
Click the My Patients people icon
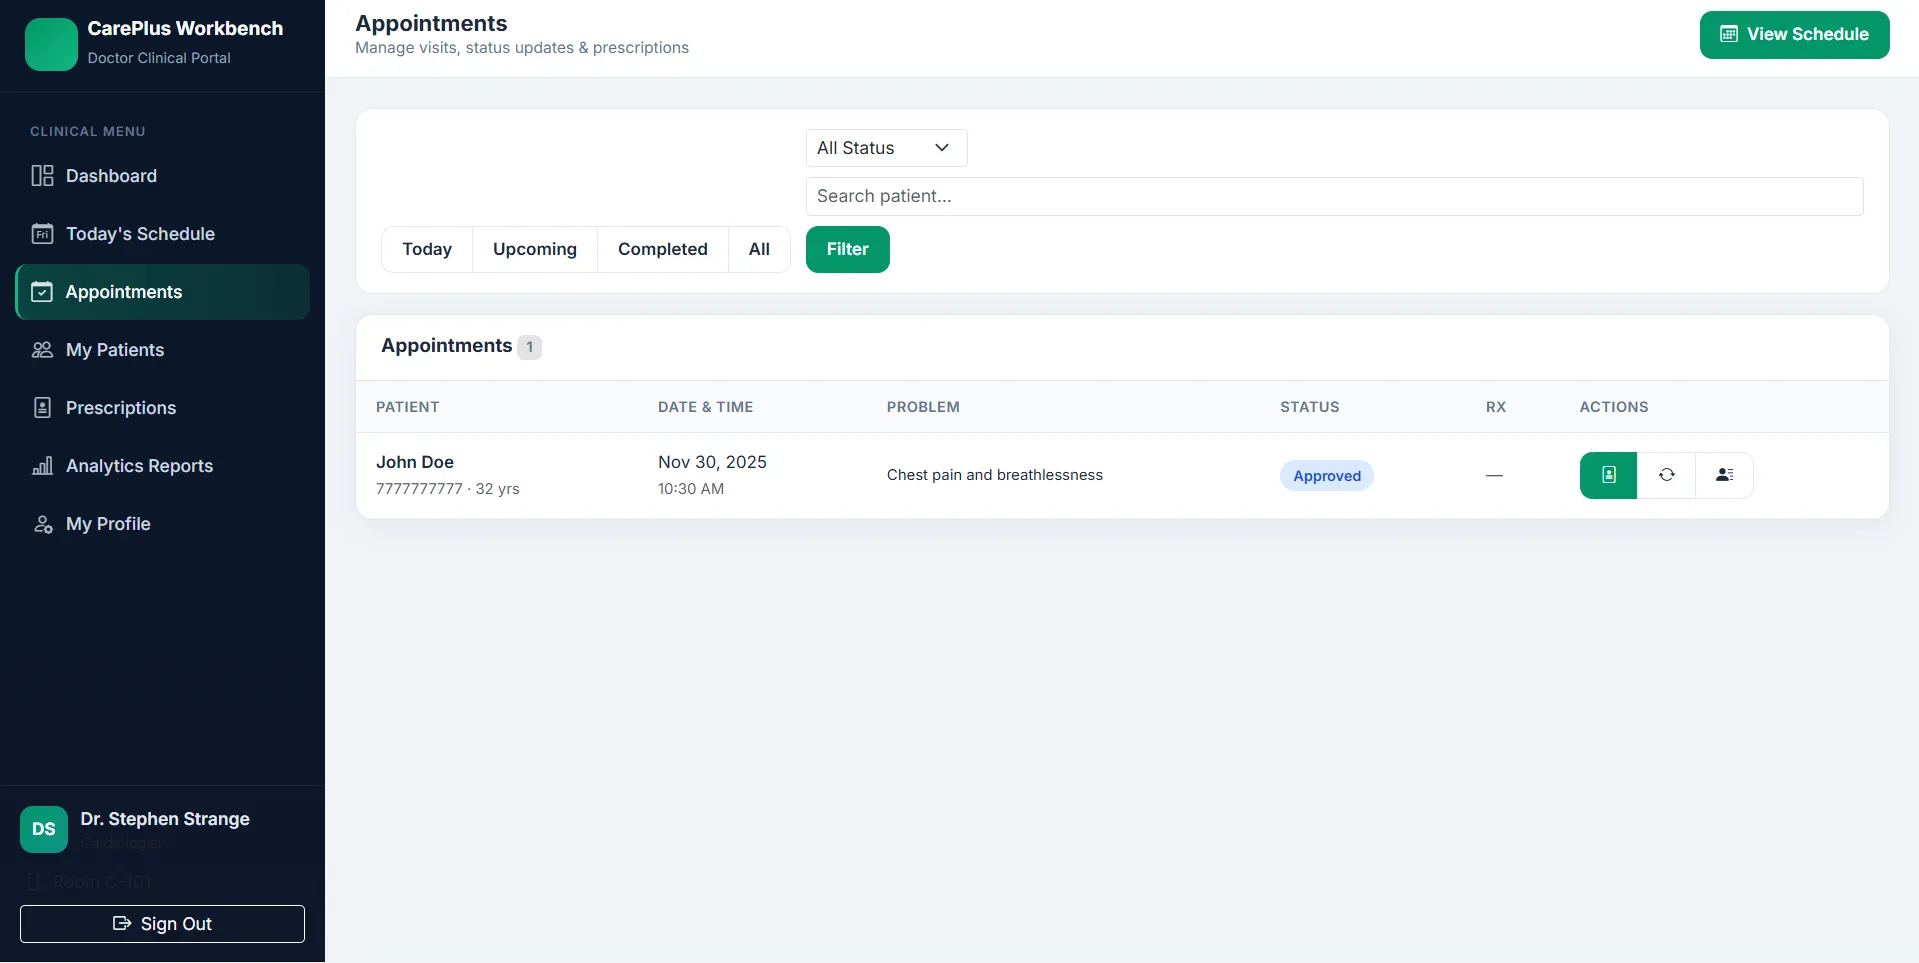click(x=42, y=350)
